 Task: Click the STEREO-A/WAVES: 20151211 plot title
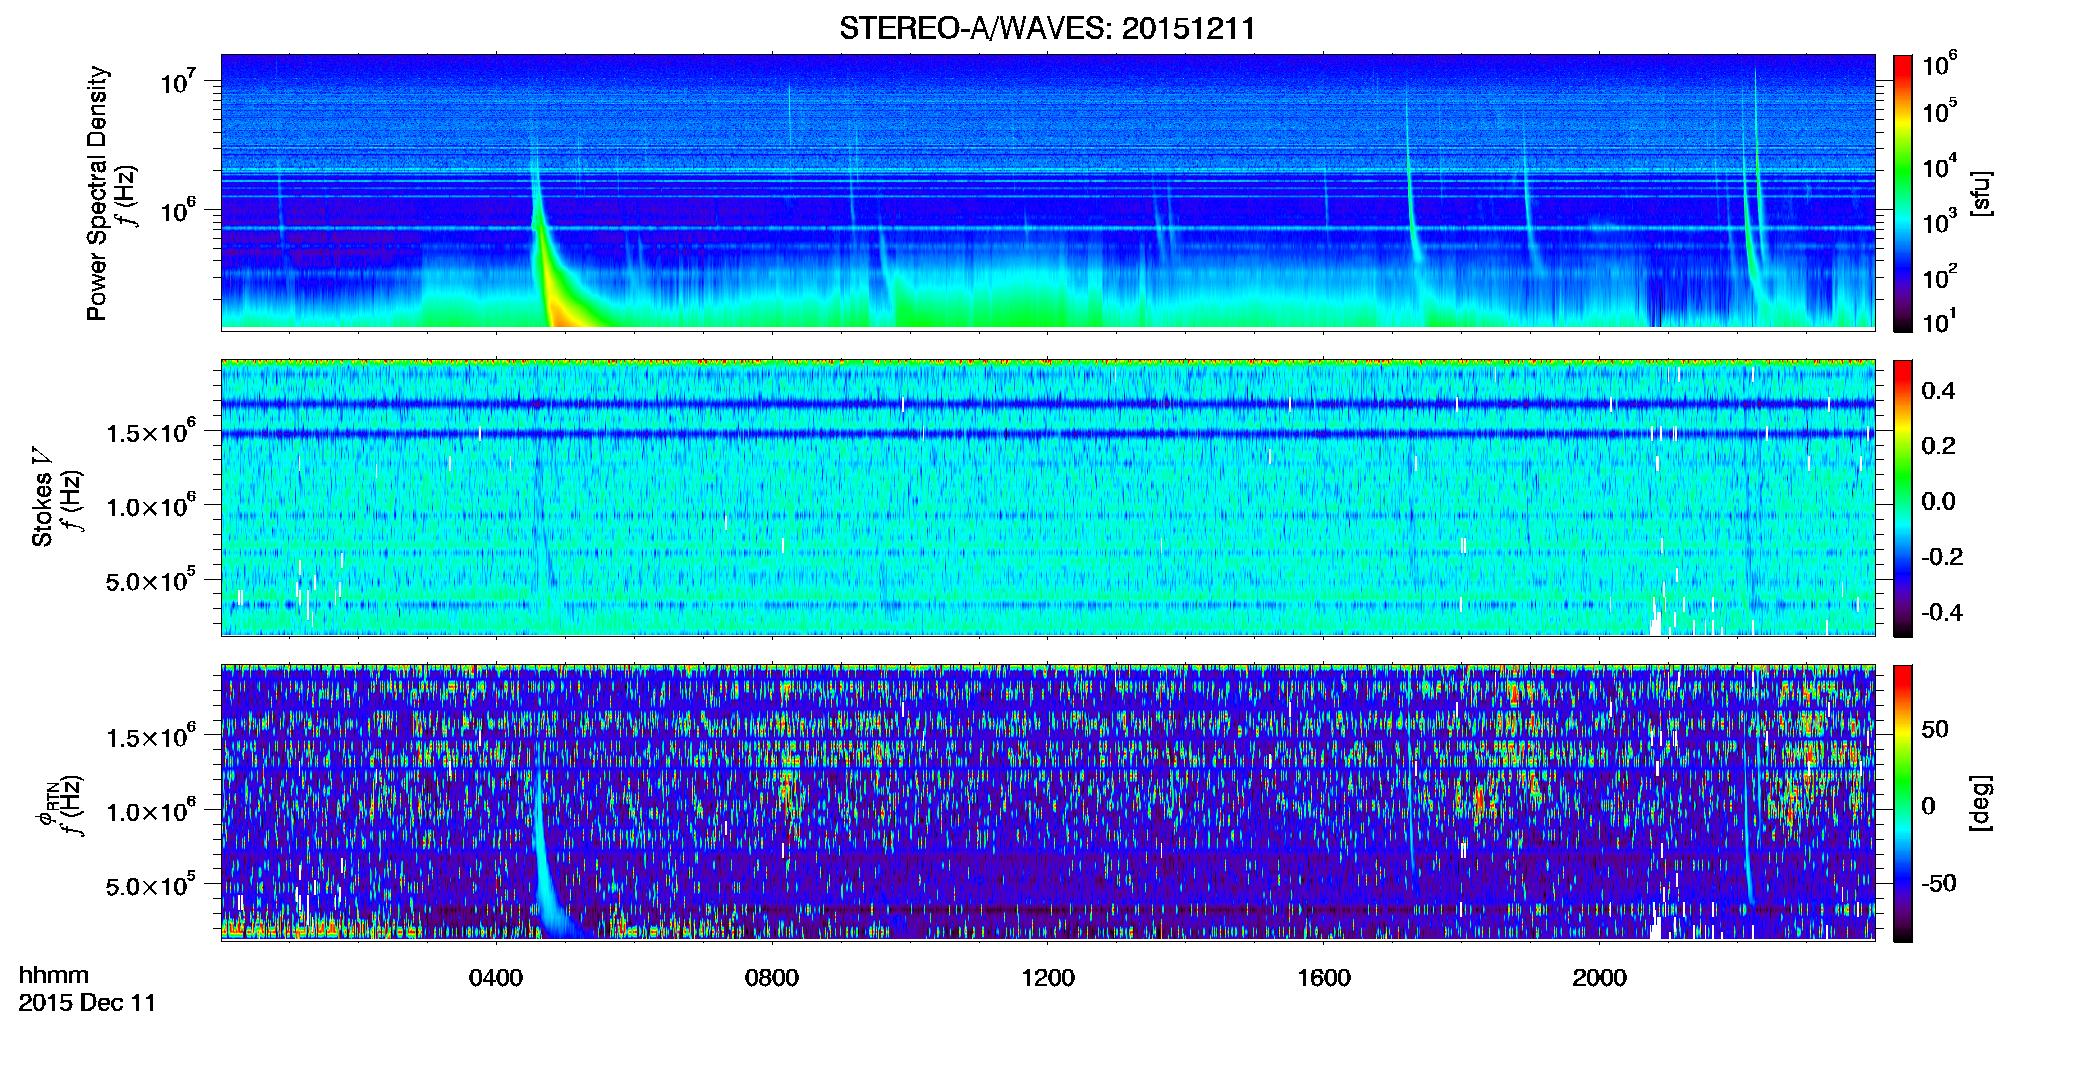[x=1047, y=28]
